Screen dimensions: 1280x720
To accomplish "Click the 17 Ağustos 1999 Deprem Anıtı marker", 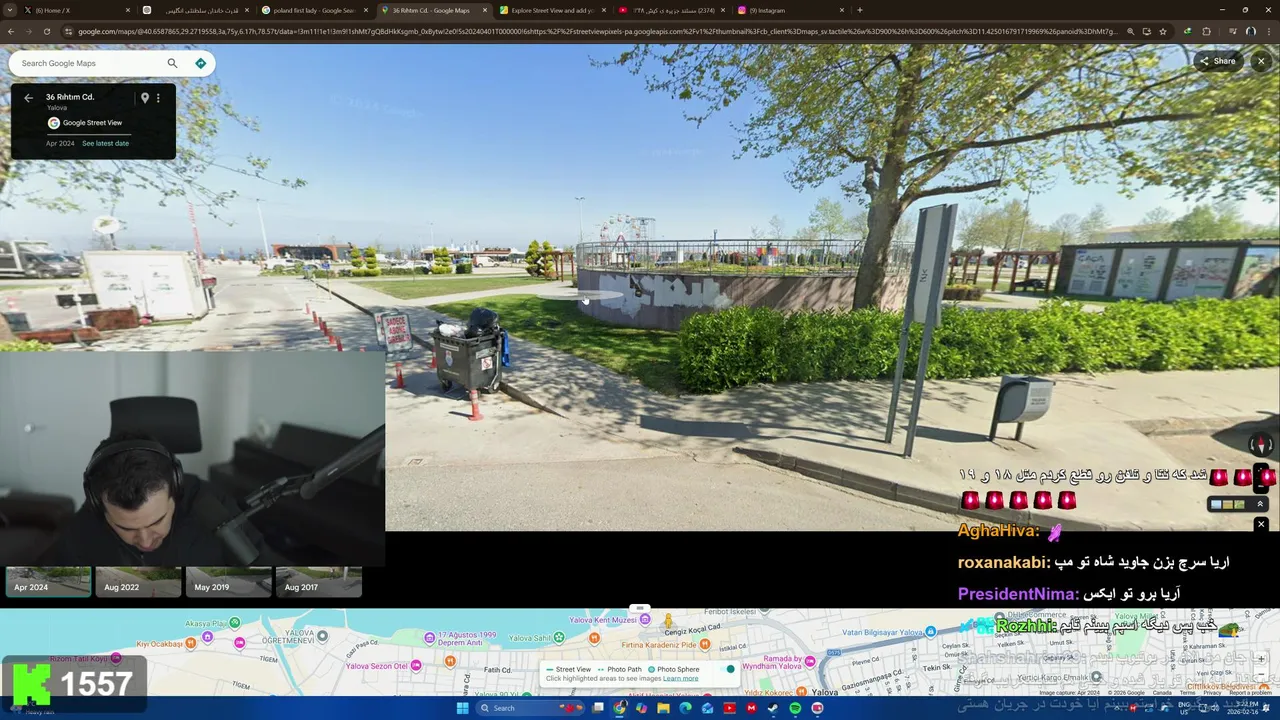I will tap(430, 637).
